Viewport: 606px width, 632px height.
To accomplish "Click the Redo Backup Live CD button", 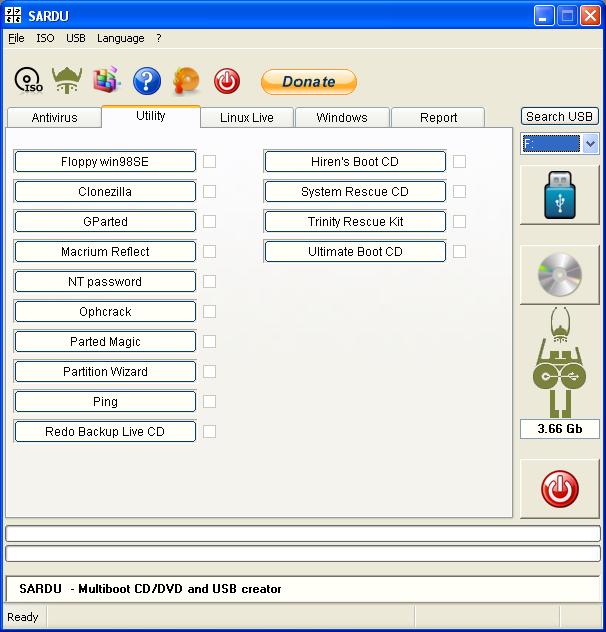I will click(105, 431).
